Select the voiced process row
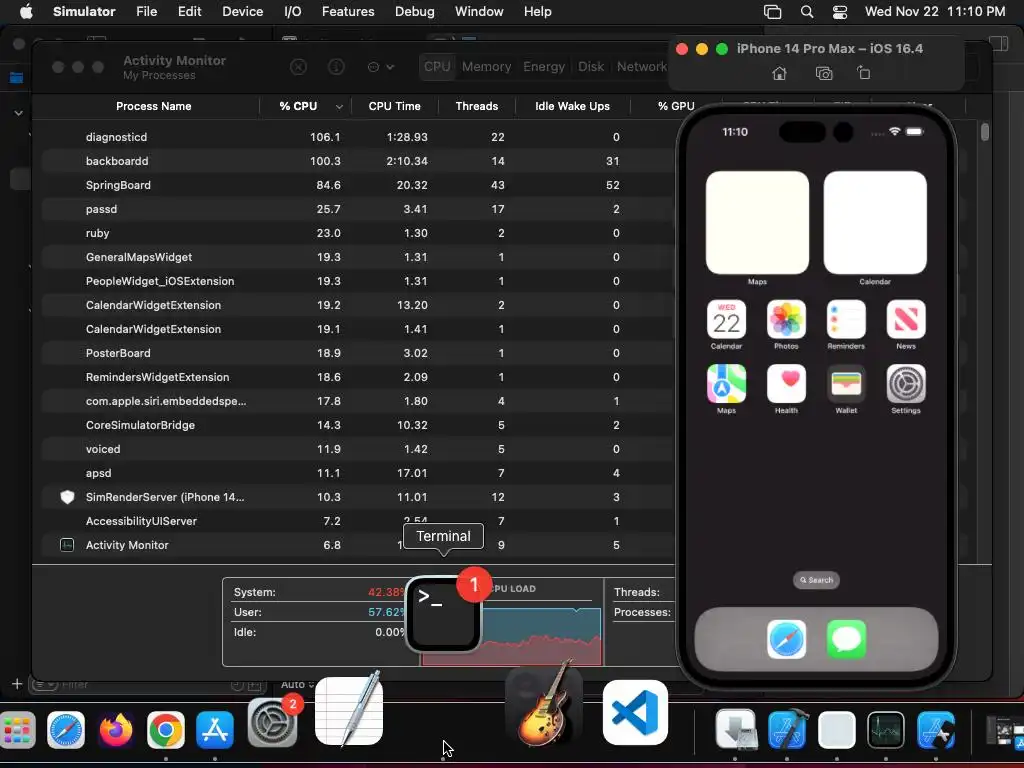Image resolution: width=1024 pixels, height=768 pixels. pyautogui.click(x=358, y=449)
